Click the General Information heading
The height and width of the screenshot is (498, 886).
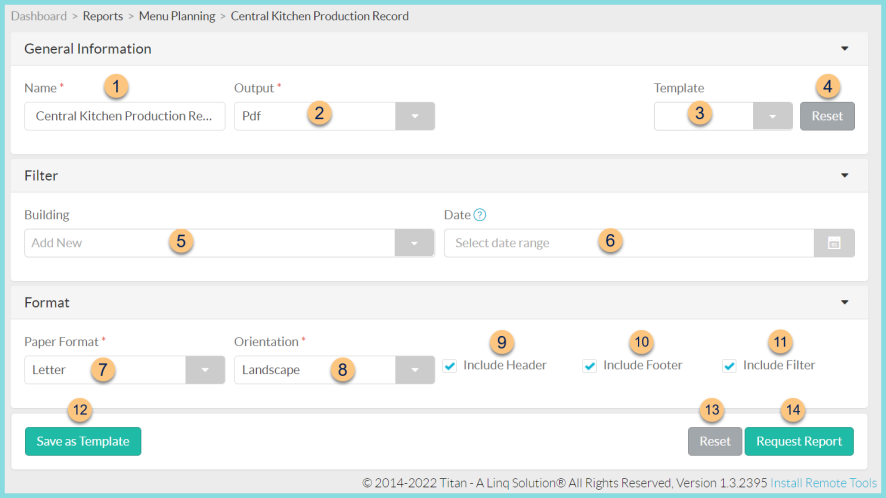point(88,49)
